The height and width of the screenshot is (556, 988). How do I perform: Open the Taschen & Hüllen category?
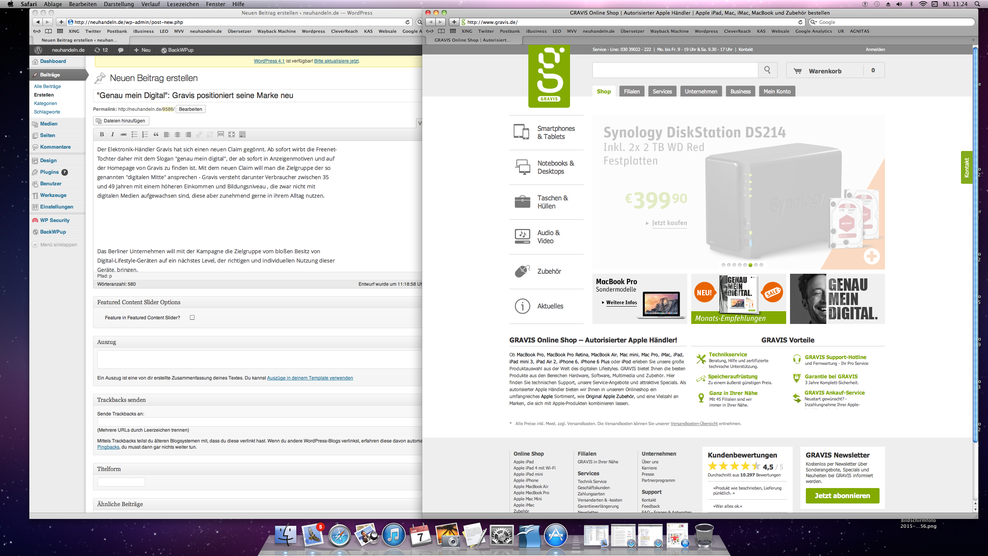tap(546, 202)
